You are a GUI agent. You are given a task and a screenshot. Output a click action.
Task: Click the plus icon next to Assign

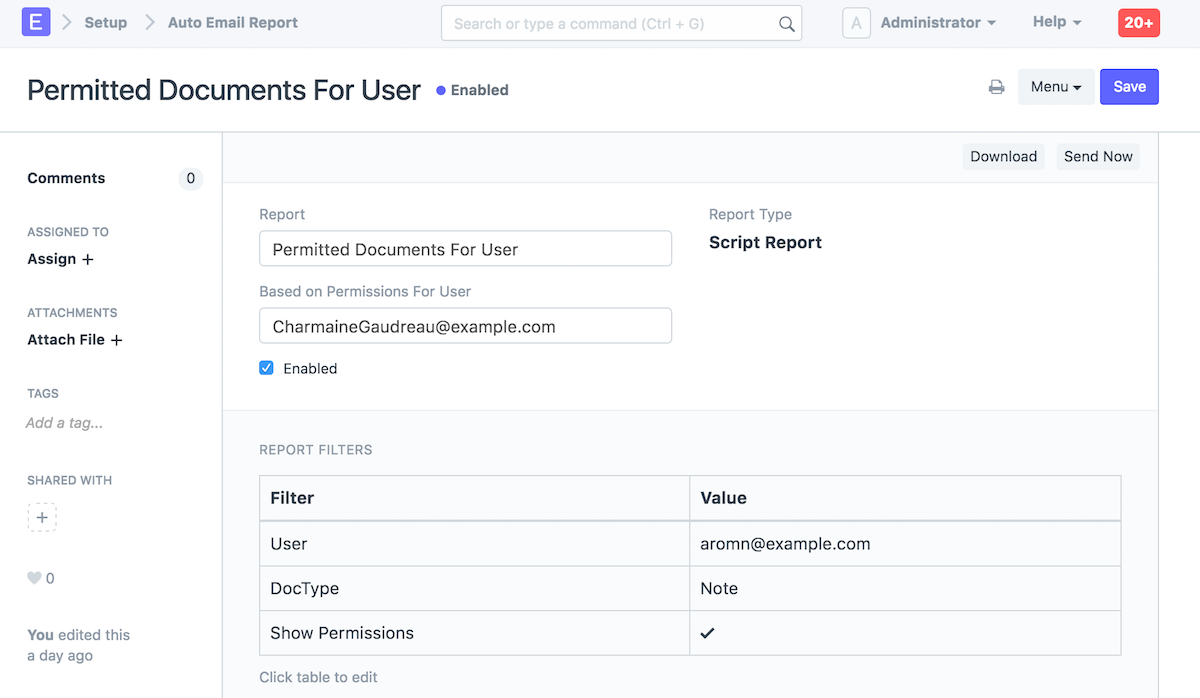(x=88, y=260)
